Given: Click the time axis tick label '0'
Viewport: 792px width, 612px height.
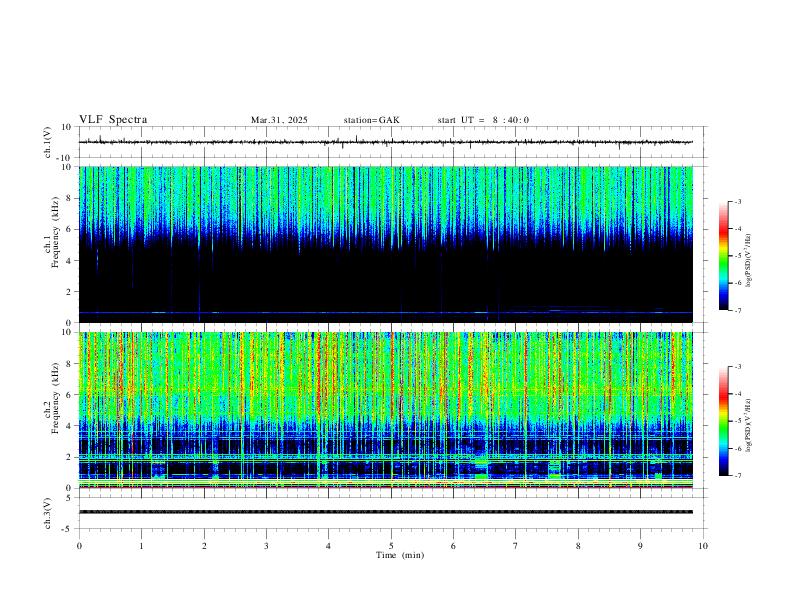Looking at the screenshot, I should [x=79, y=546].
